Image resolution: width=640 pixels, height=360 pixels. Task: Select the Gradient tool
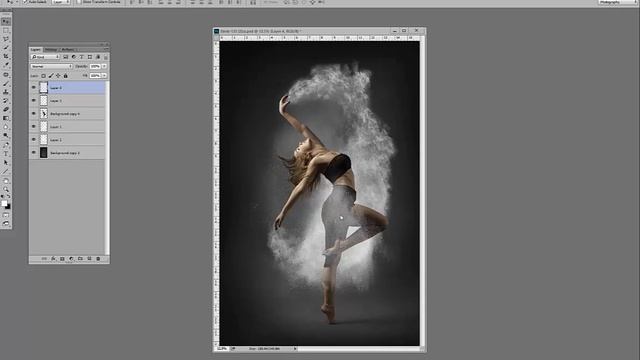(x=6, y=118)
